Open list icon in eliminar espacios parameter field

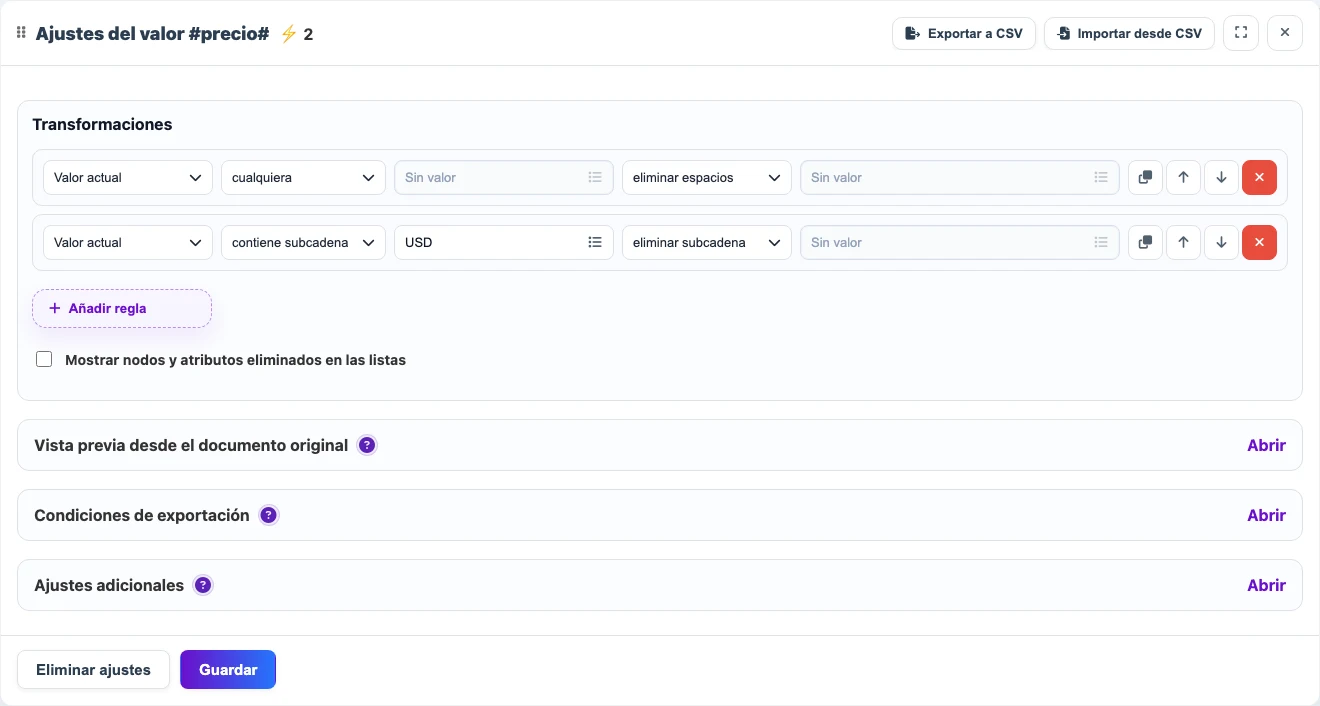pos(1101,177)
